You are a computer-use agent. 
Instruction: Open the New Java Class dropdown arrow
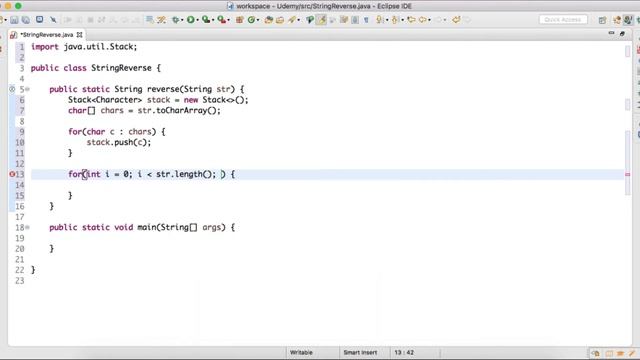click(258, 20)
